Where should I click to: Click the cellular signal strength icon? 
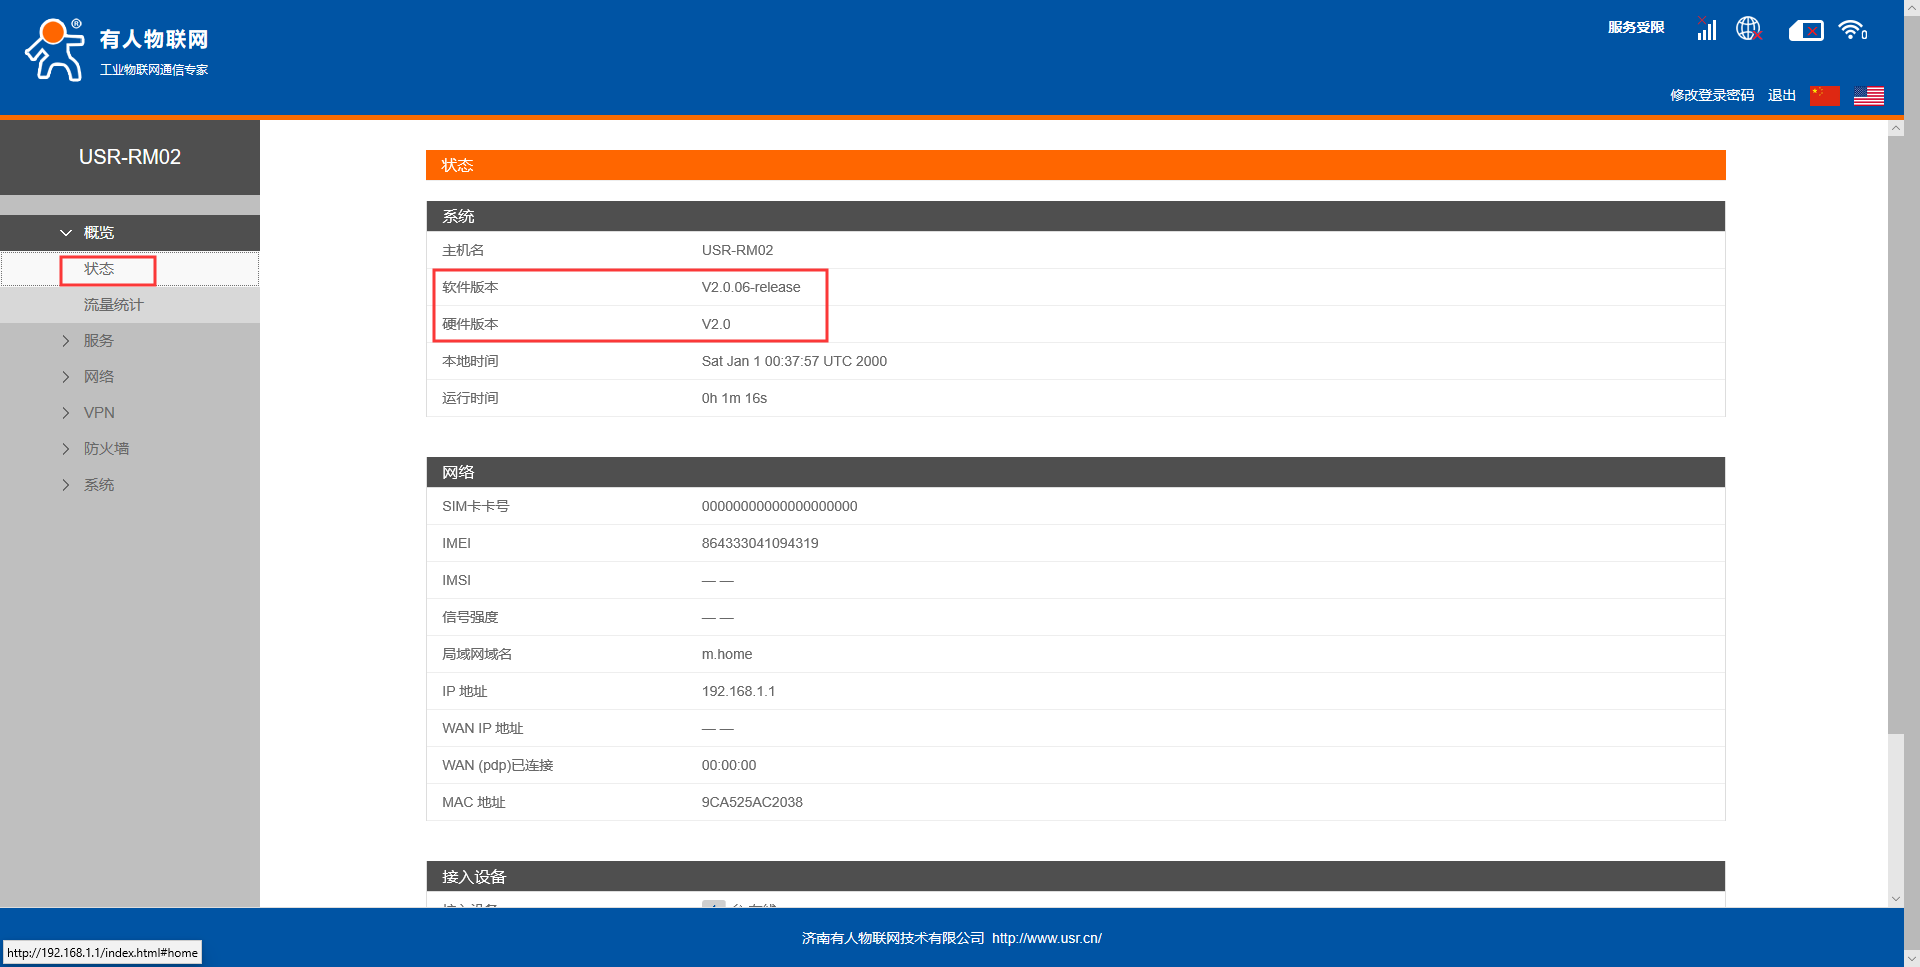coord(1706,30)
